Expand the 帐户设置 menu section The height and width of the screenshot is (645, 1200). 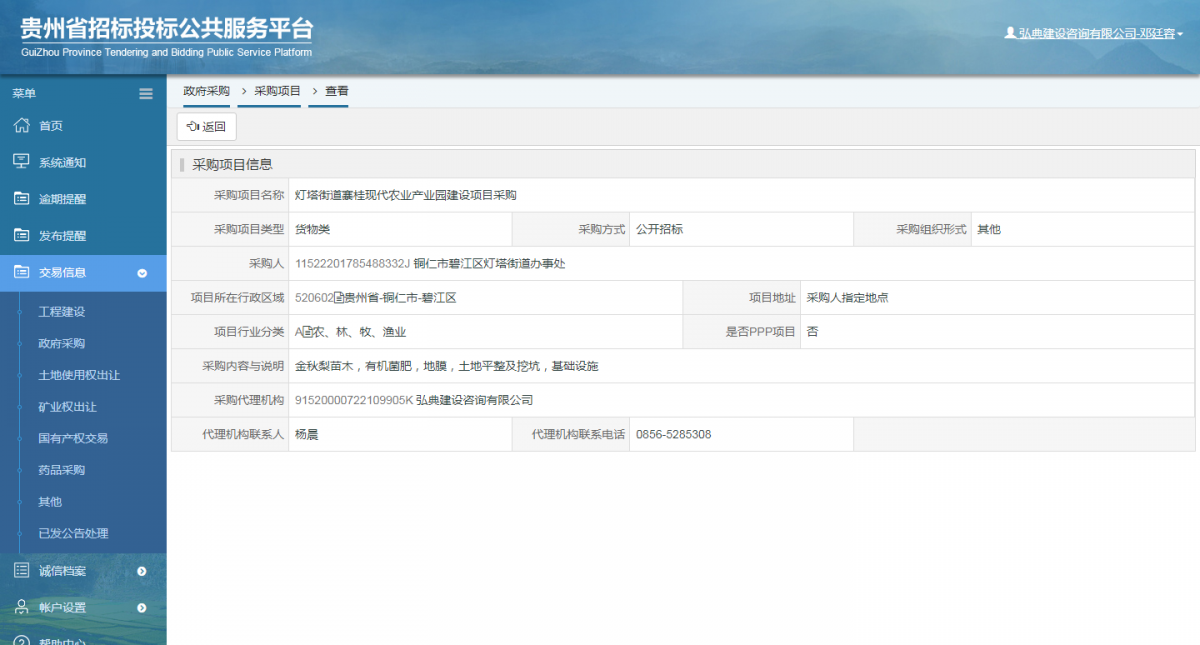tap(141, 606)
